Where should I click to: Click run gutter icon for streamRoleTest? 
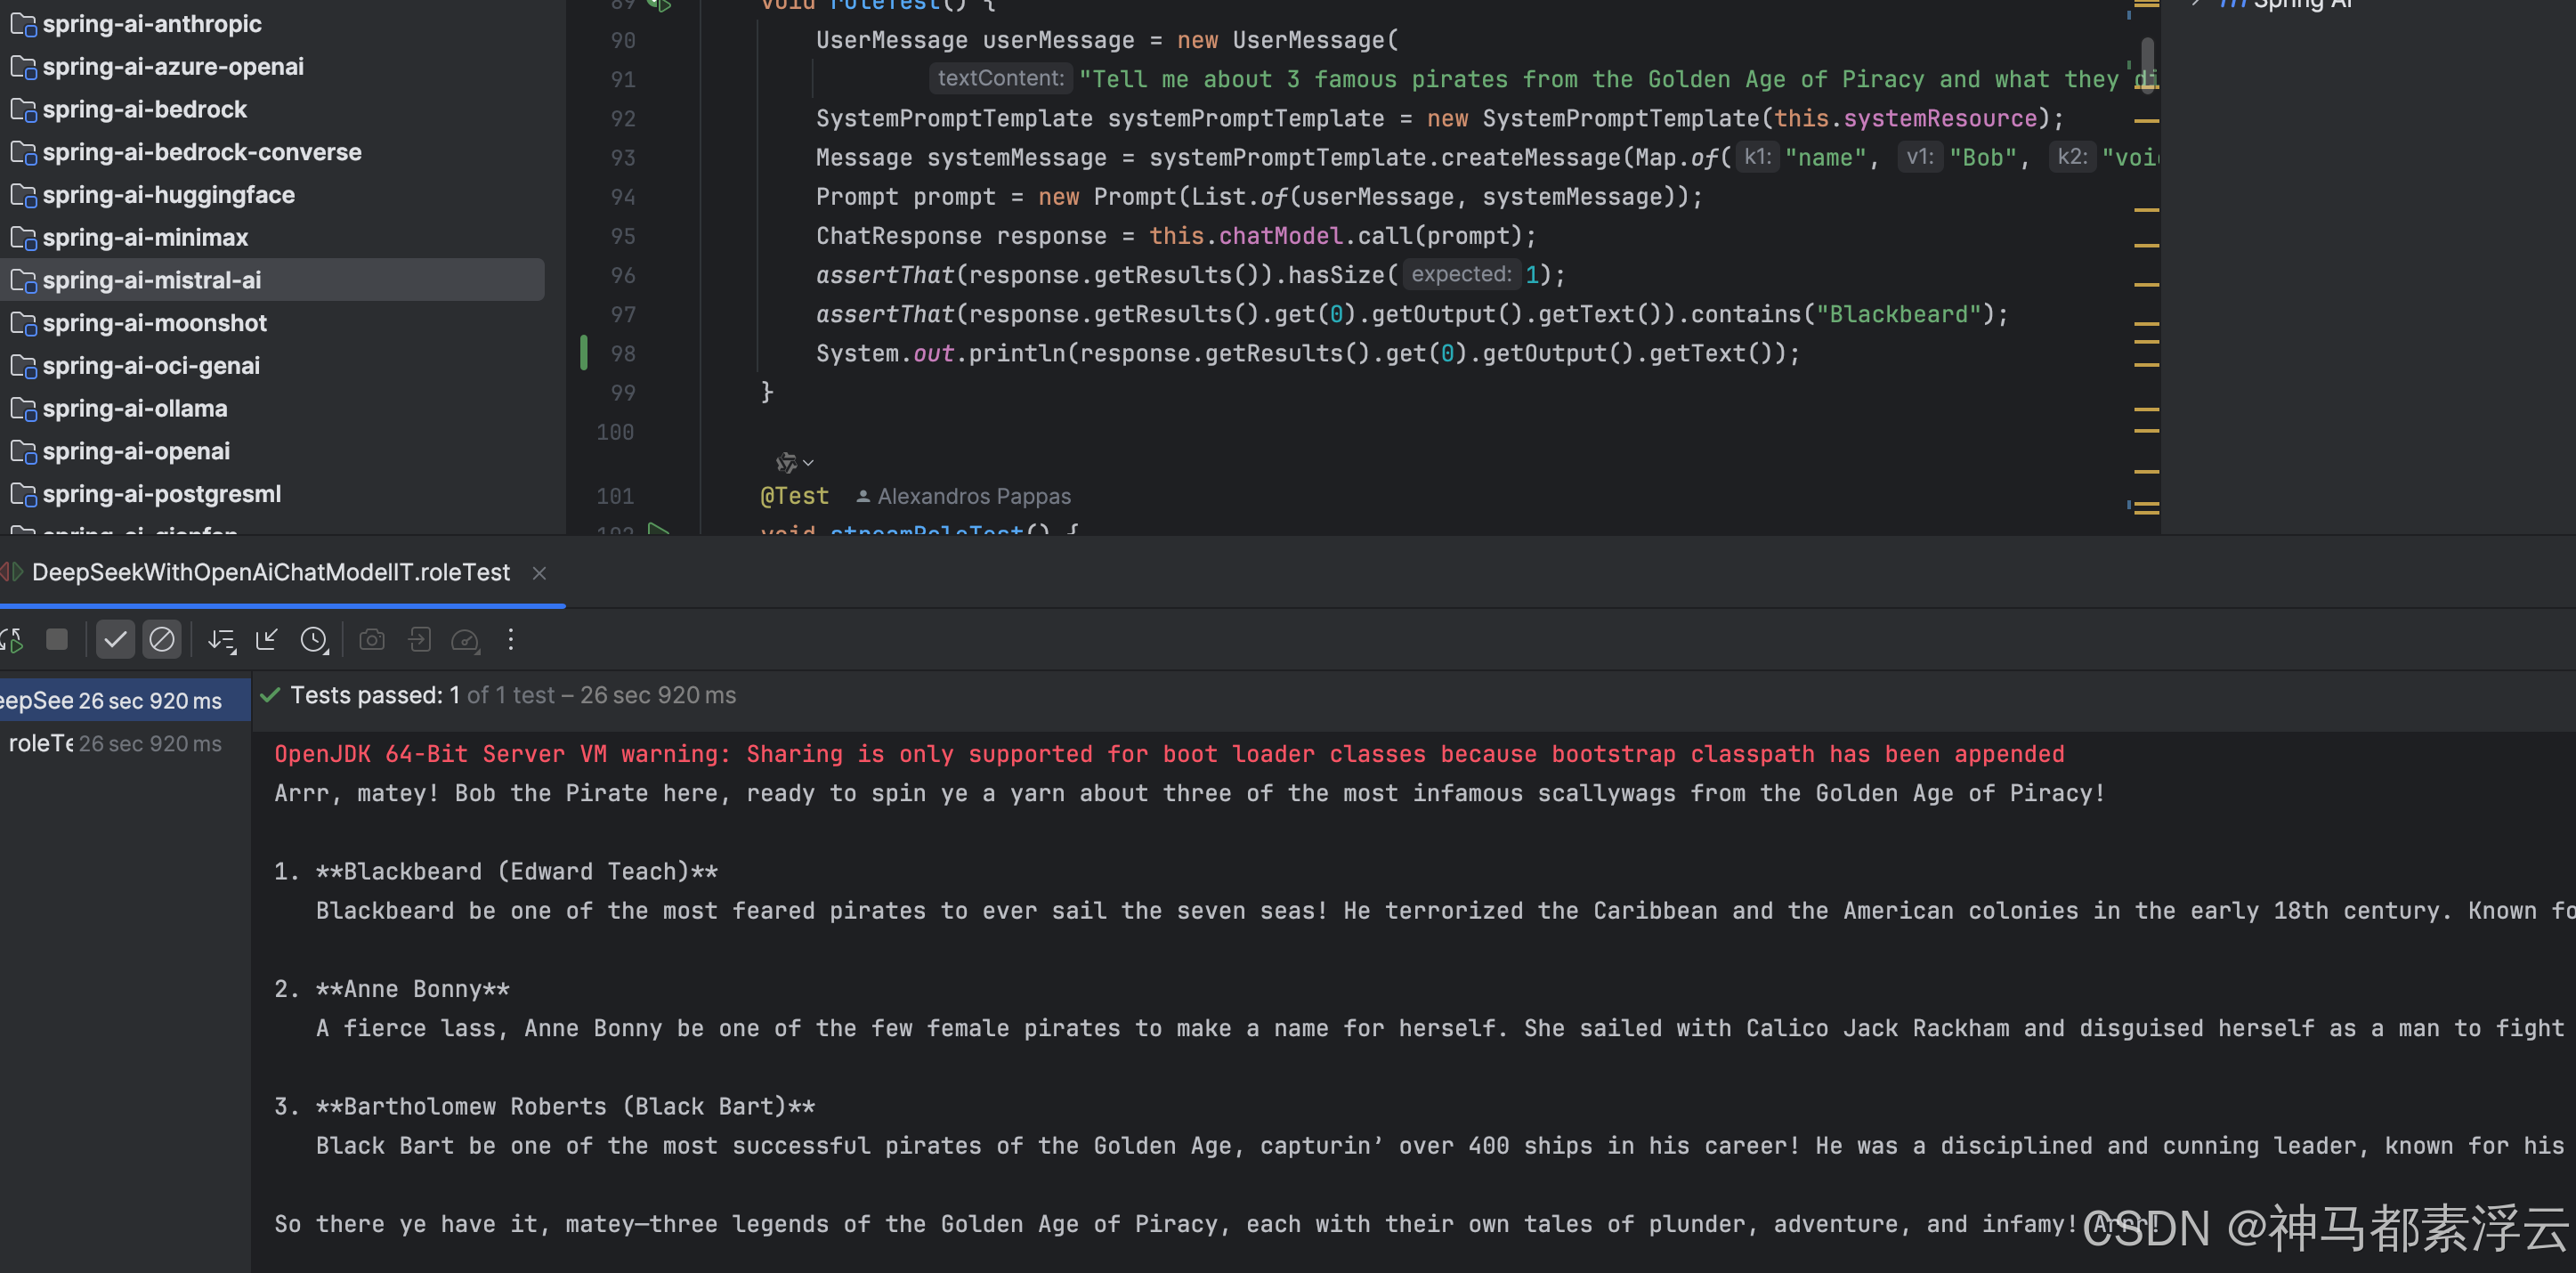pos(658,530)
